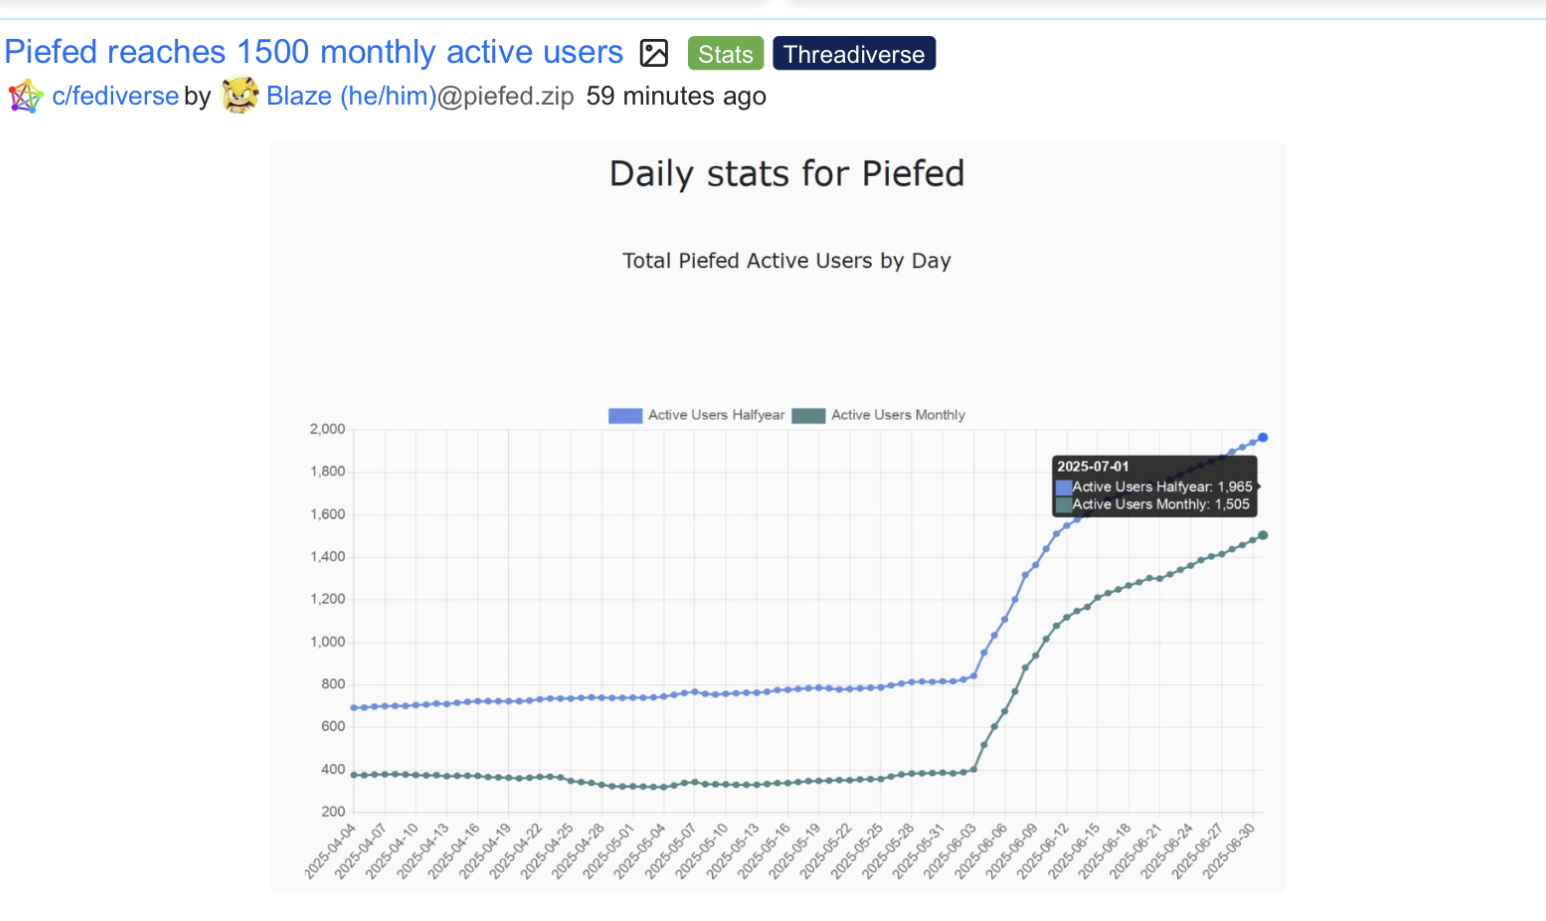Go to the c/fediverse community
Viewport: 1546px width, 921px height.
click(115, 96)
